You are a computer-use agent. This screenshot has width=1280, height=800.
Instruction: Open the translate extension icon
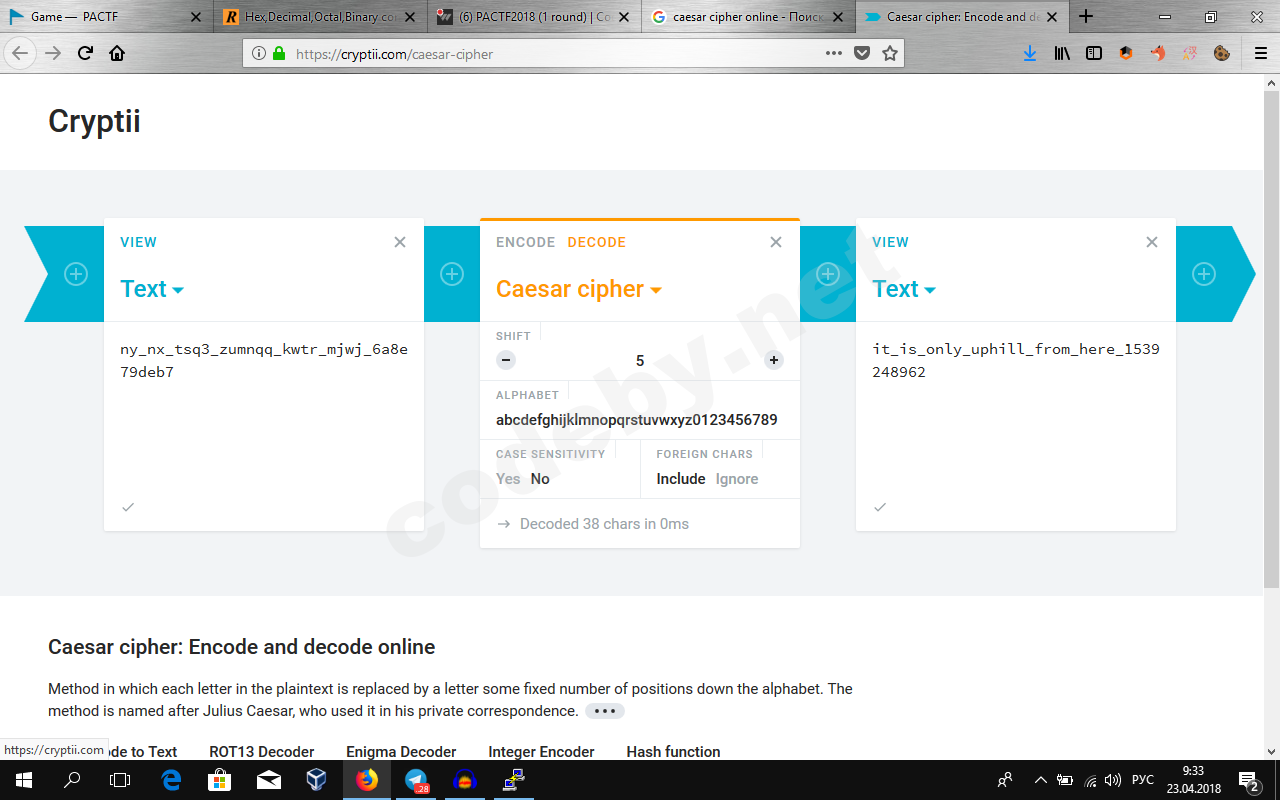point(1190,53)
